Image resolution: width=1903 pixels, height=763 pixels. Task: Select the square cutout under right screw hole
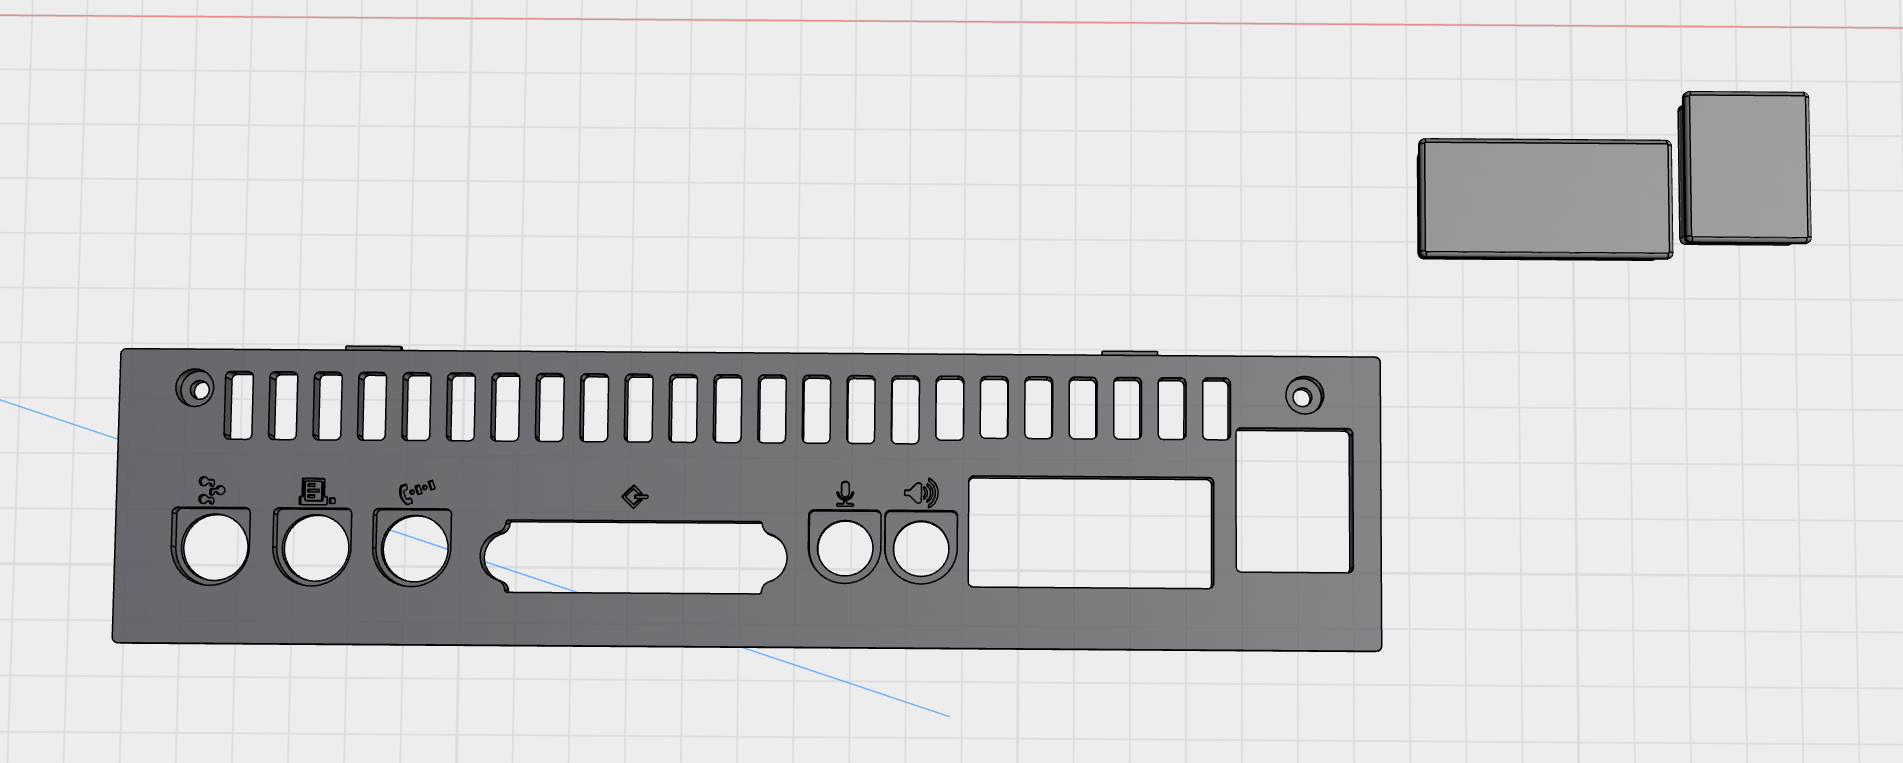tap(1294, 501)
